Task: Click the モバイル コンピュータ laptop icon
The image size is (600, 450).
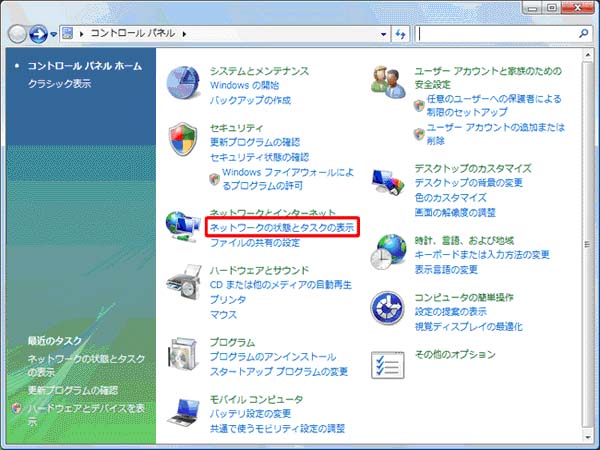Action: tap(184, 412)
